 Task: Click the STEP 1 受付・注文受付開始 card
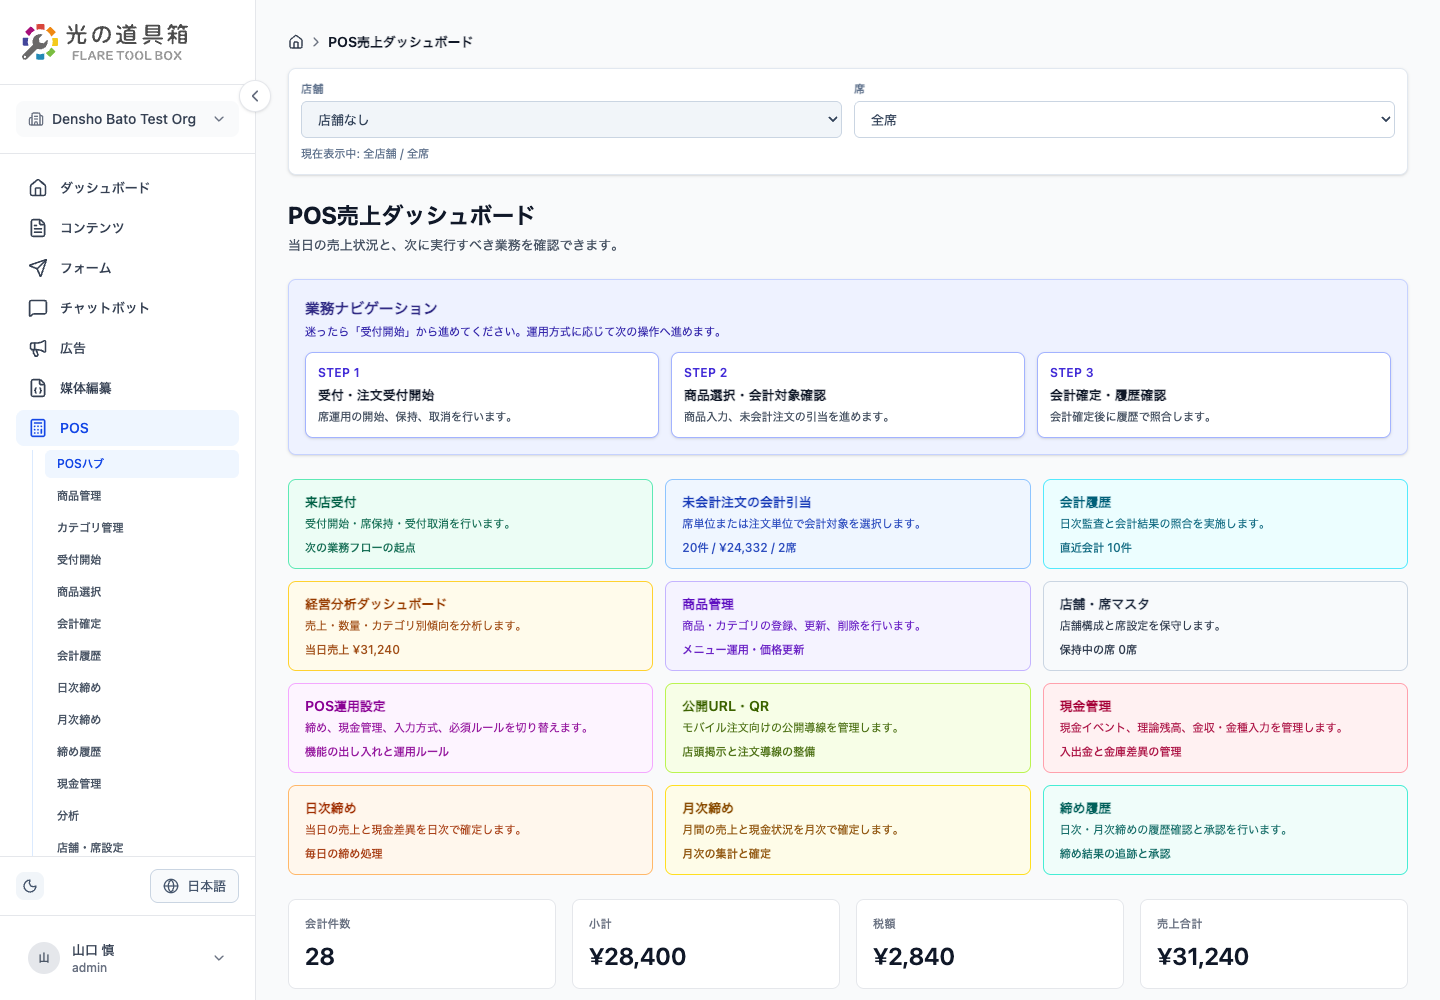point(482,395)
